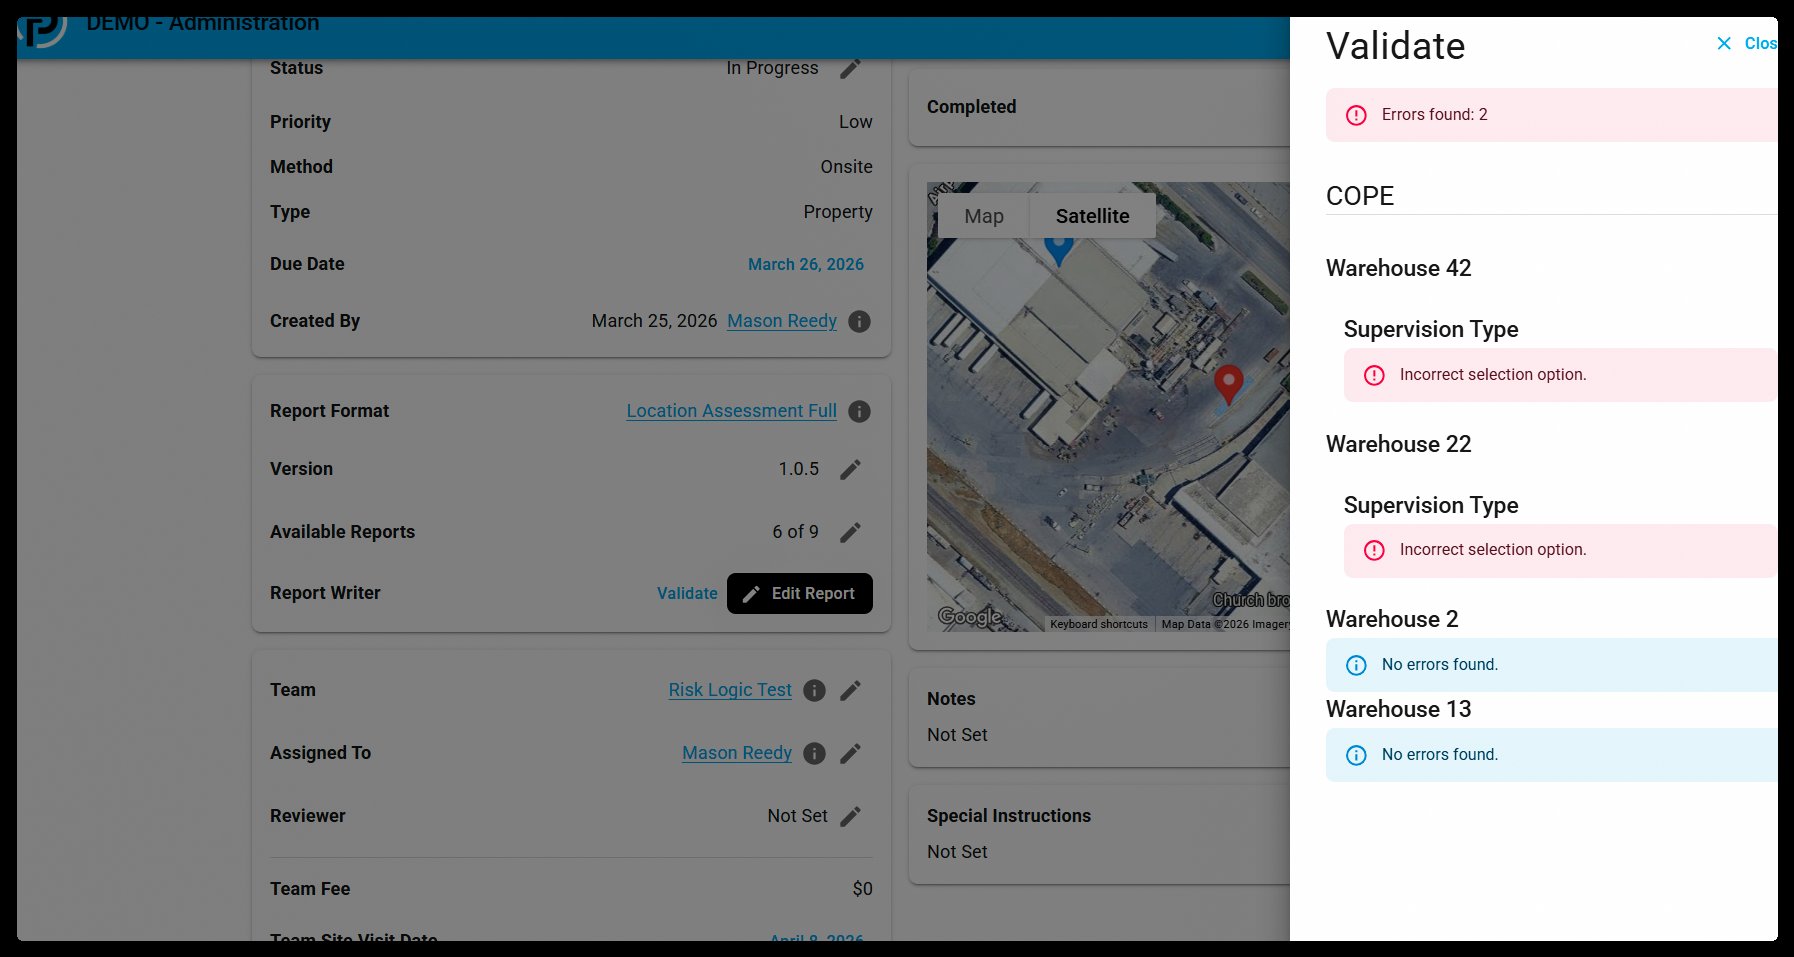This screenshot has height=957, width=1794.
Task: Edit Available Reports pencil icon
Action: (850, 532)
